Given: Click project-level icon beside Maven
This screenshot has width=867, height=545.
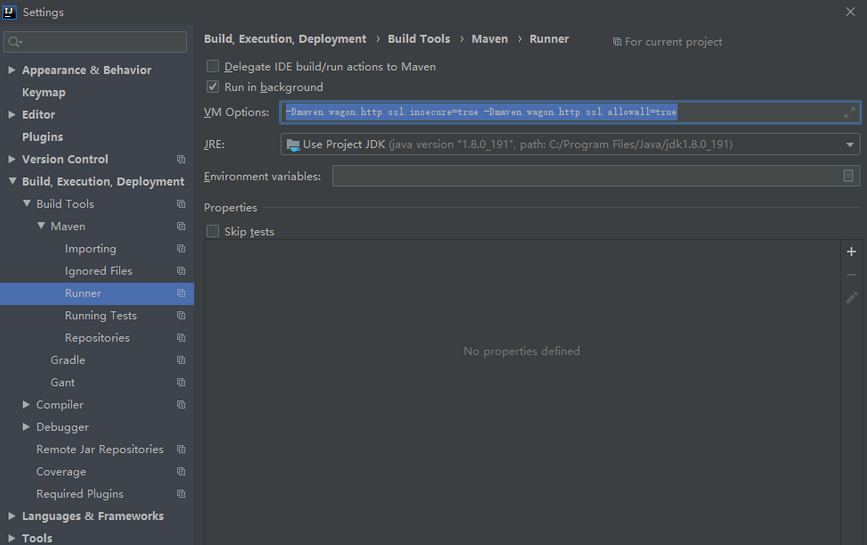Looking at the screenshot, I should 181,226.
